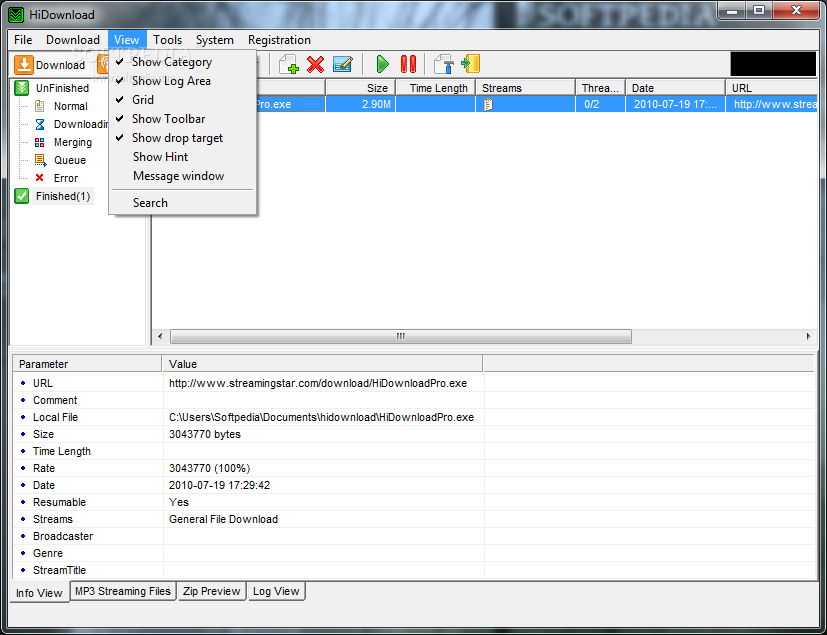Toggle the Show drop target option
The image size is (827, 635).
pos(182,138)
